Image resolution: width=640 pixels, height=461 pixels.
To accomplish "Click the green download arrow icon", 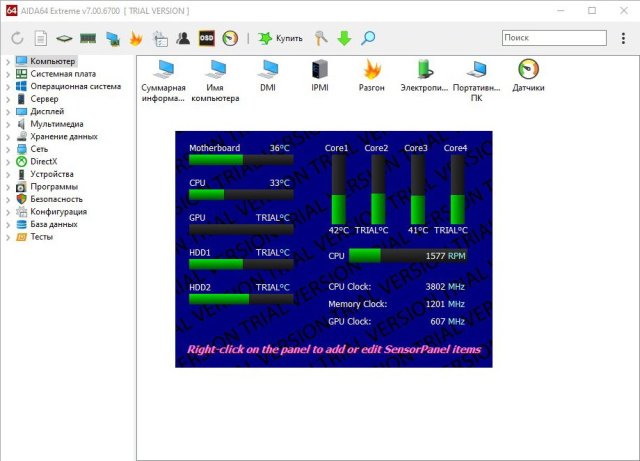I will click(344, 39).
